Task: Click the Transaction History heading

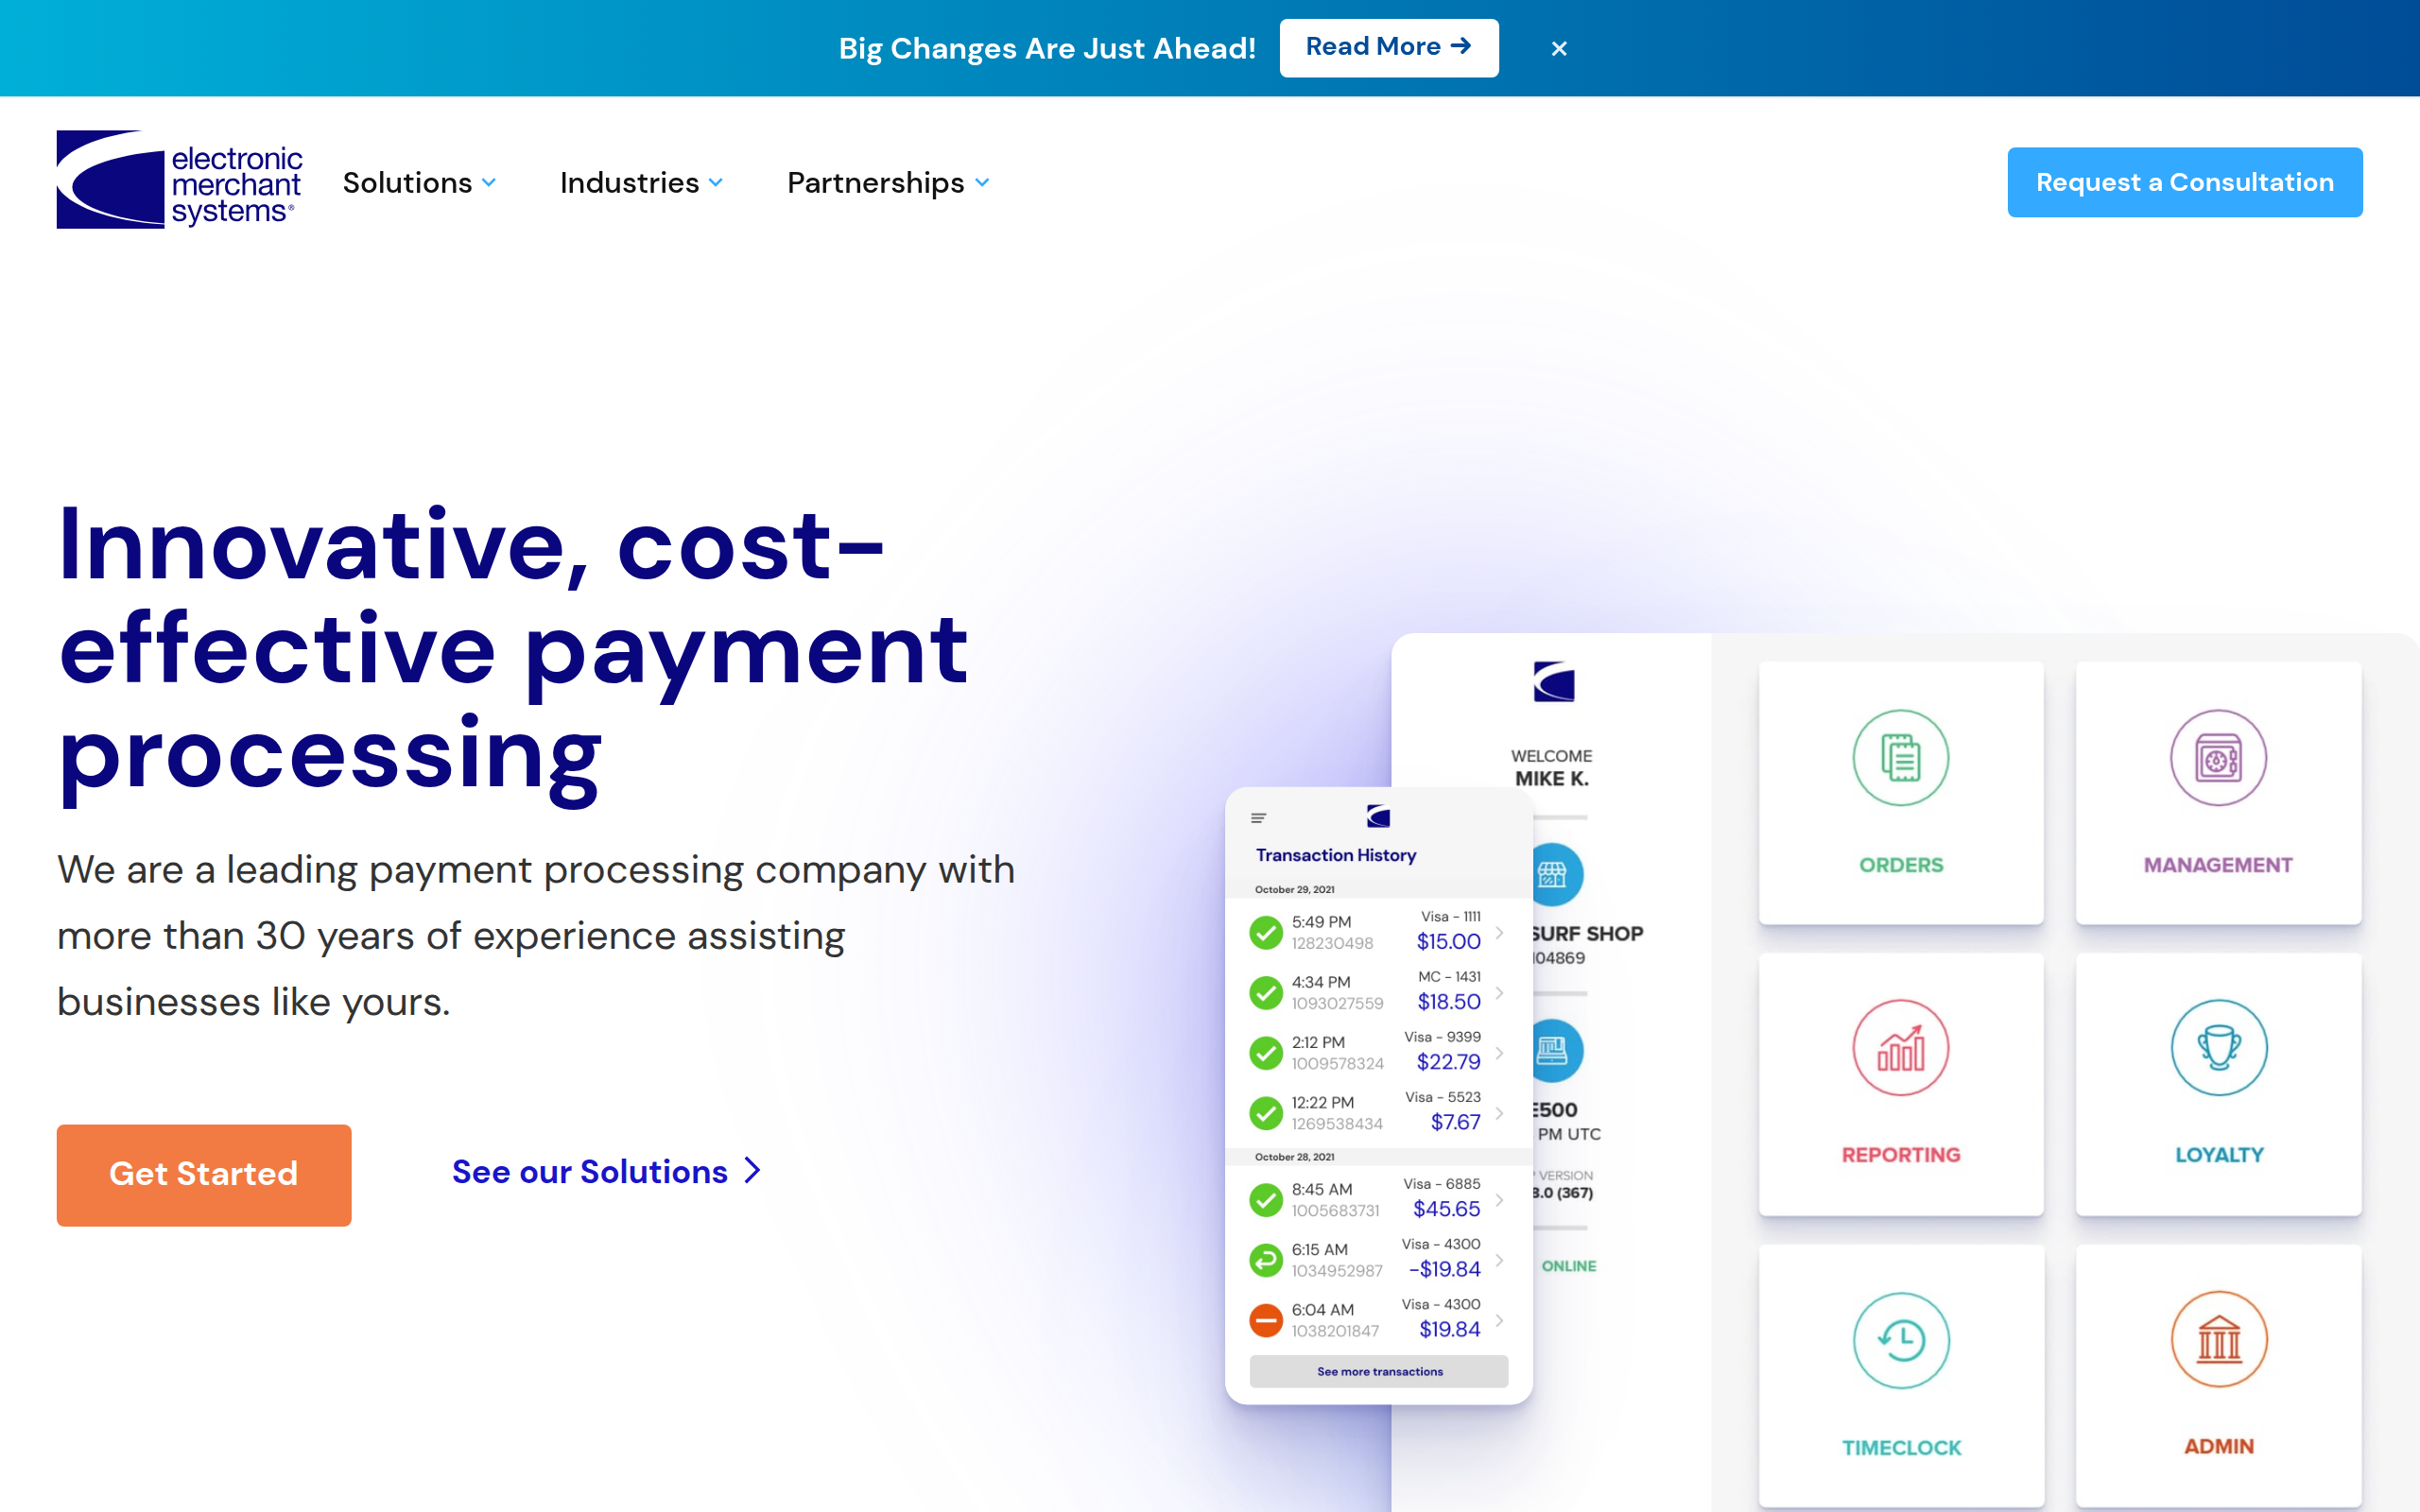Action: pyautogui.click(x=1336, y=855)
